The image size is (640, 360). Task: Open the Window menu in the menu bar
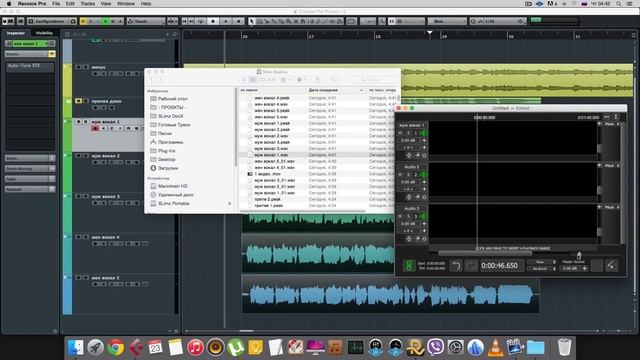click(x=126, y=4)
